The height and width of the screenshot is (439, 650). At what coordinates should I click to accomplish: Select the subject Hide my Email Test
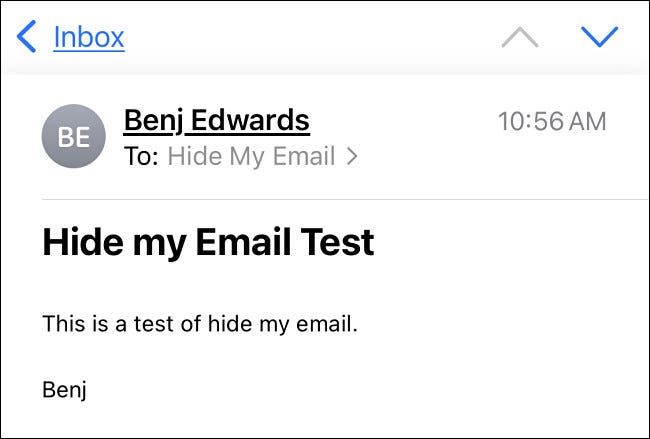[x=208, y=243]
